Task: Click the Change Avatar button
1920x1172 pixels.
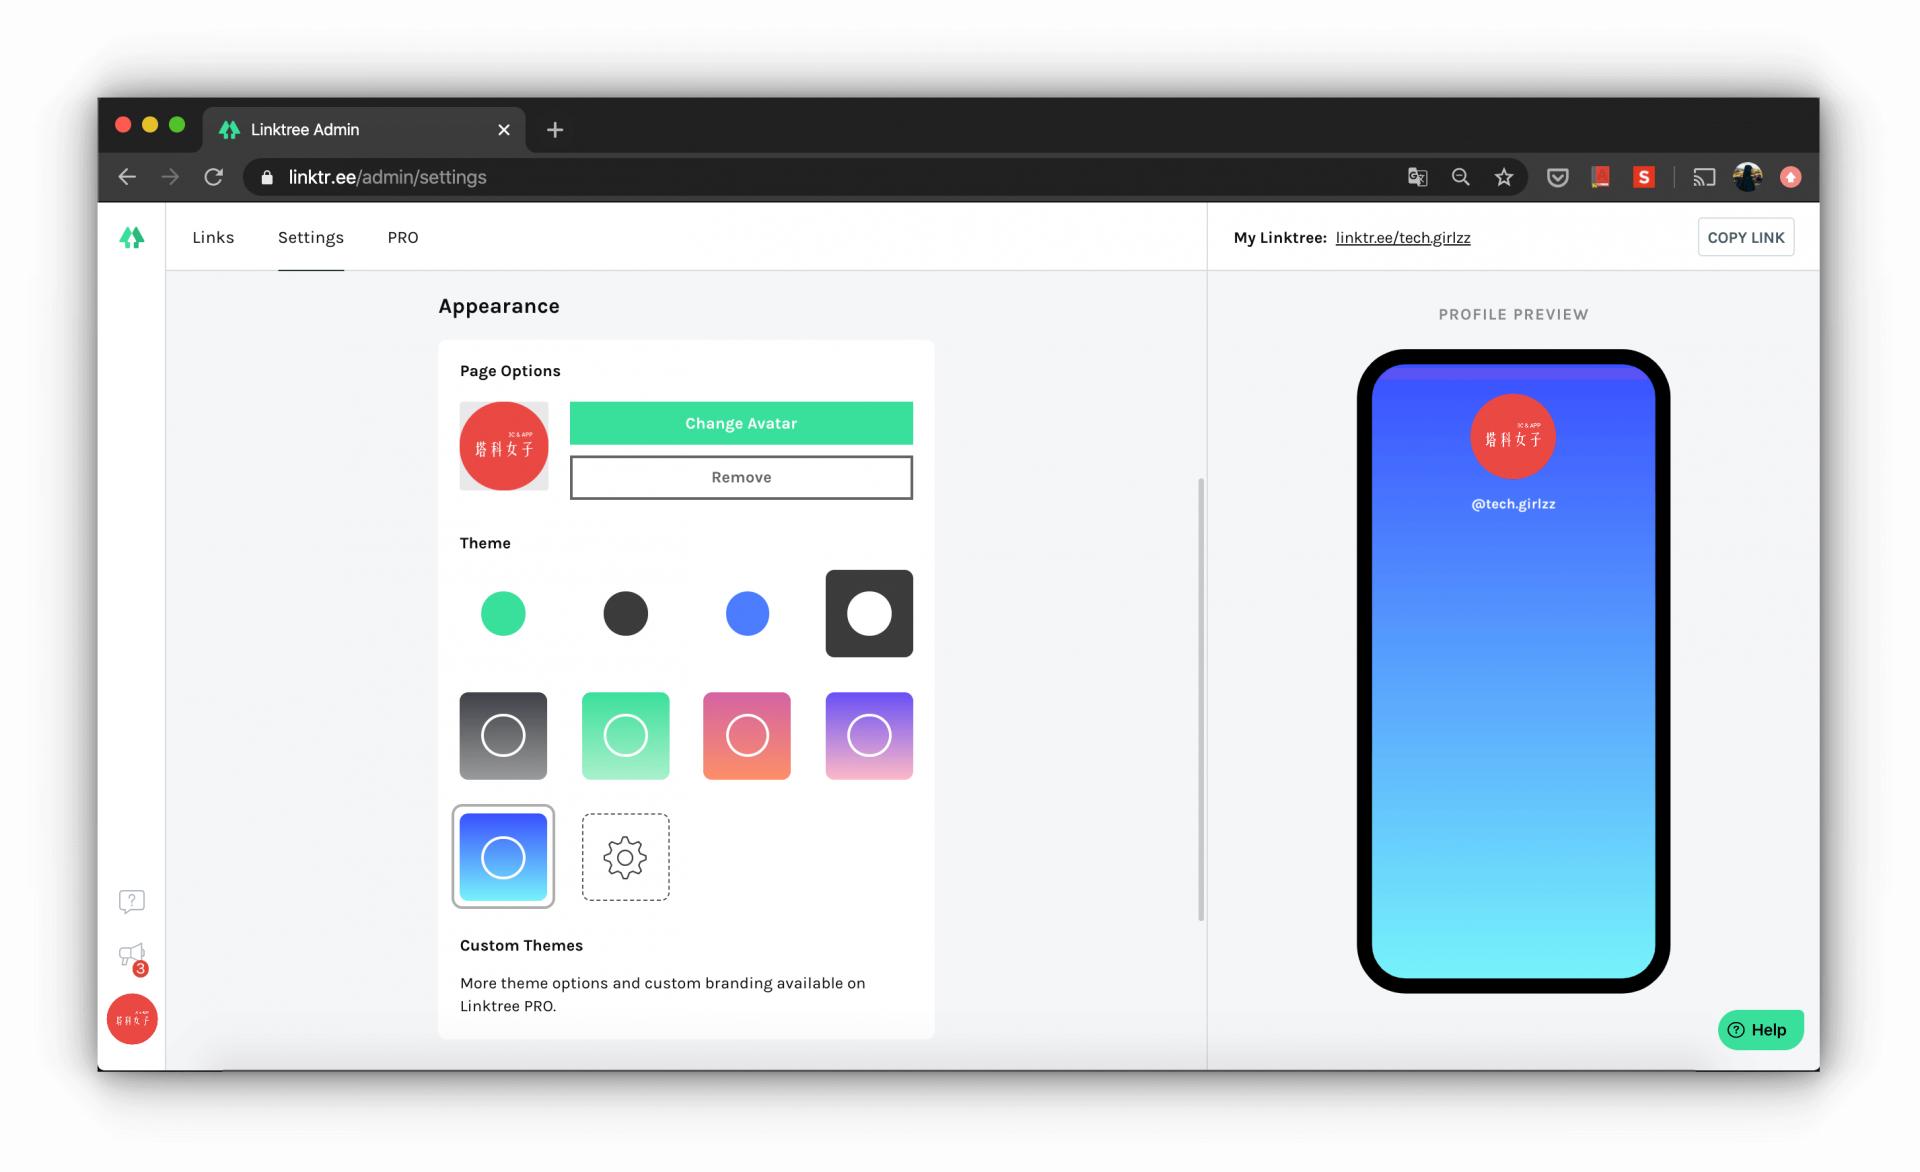Action: (x=741, y=423)
